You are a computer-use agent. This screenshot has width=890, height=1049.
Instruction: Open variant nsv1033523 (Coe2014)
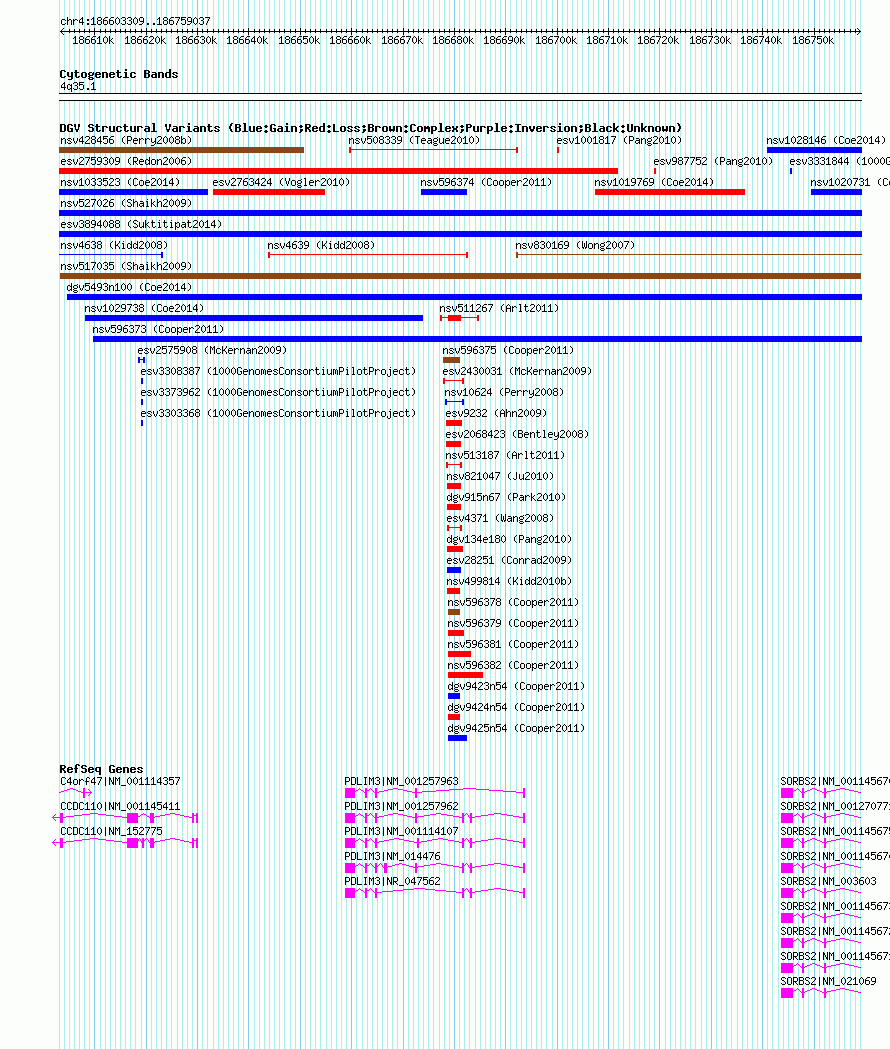120,182
